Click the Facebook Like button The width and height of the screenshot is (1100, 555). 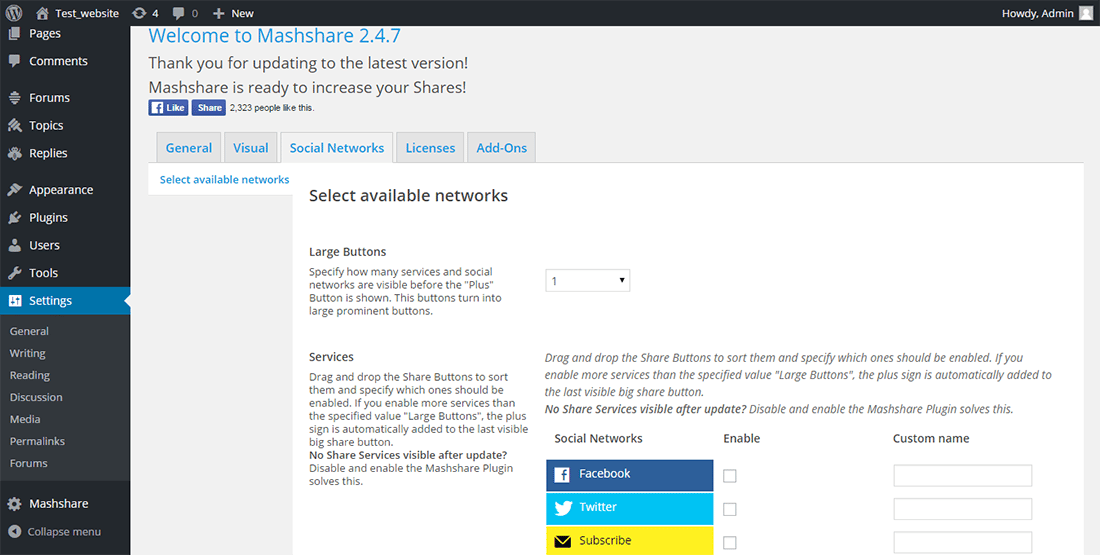(168, 107)
